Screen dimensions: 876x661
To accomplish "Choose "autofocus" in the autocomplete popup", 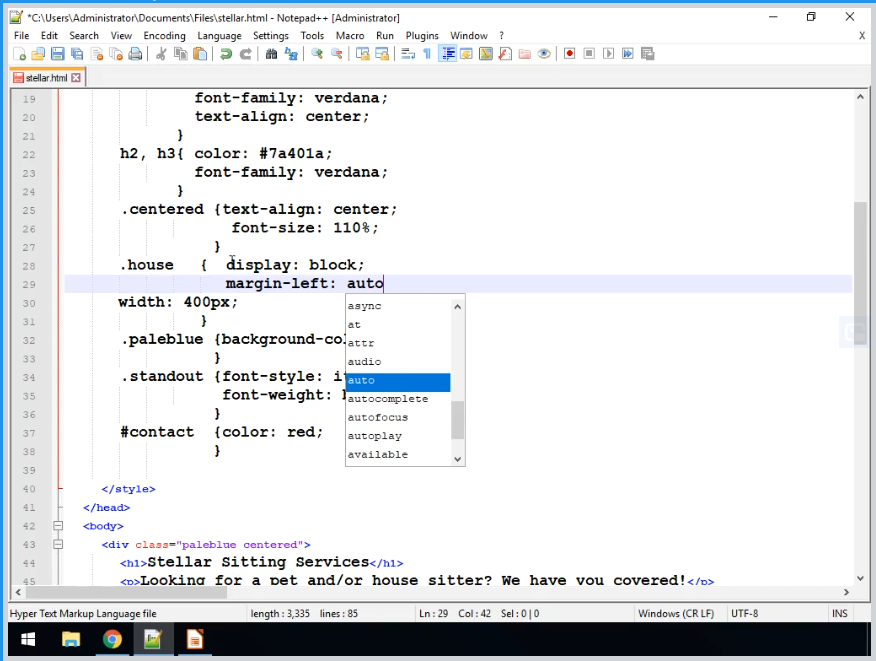I will click(x=378, y=417).
